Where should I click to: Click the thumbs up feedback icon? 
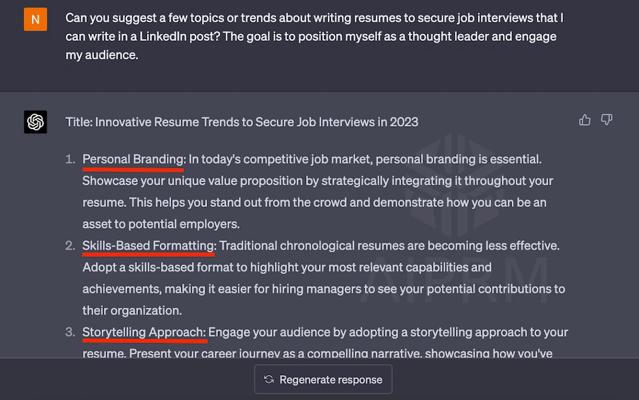[585, 120]
